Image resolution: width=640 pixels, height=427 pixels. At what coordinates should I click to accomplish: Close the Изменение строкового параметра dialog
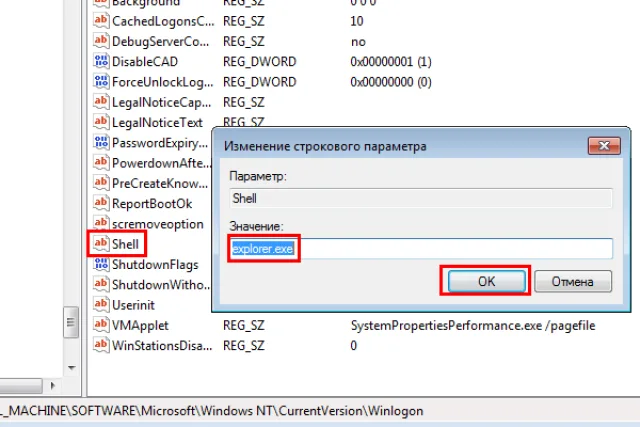604,146
